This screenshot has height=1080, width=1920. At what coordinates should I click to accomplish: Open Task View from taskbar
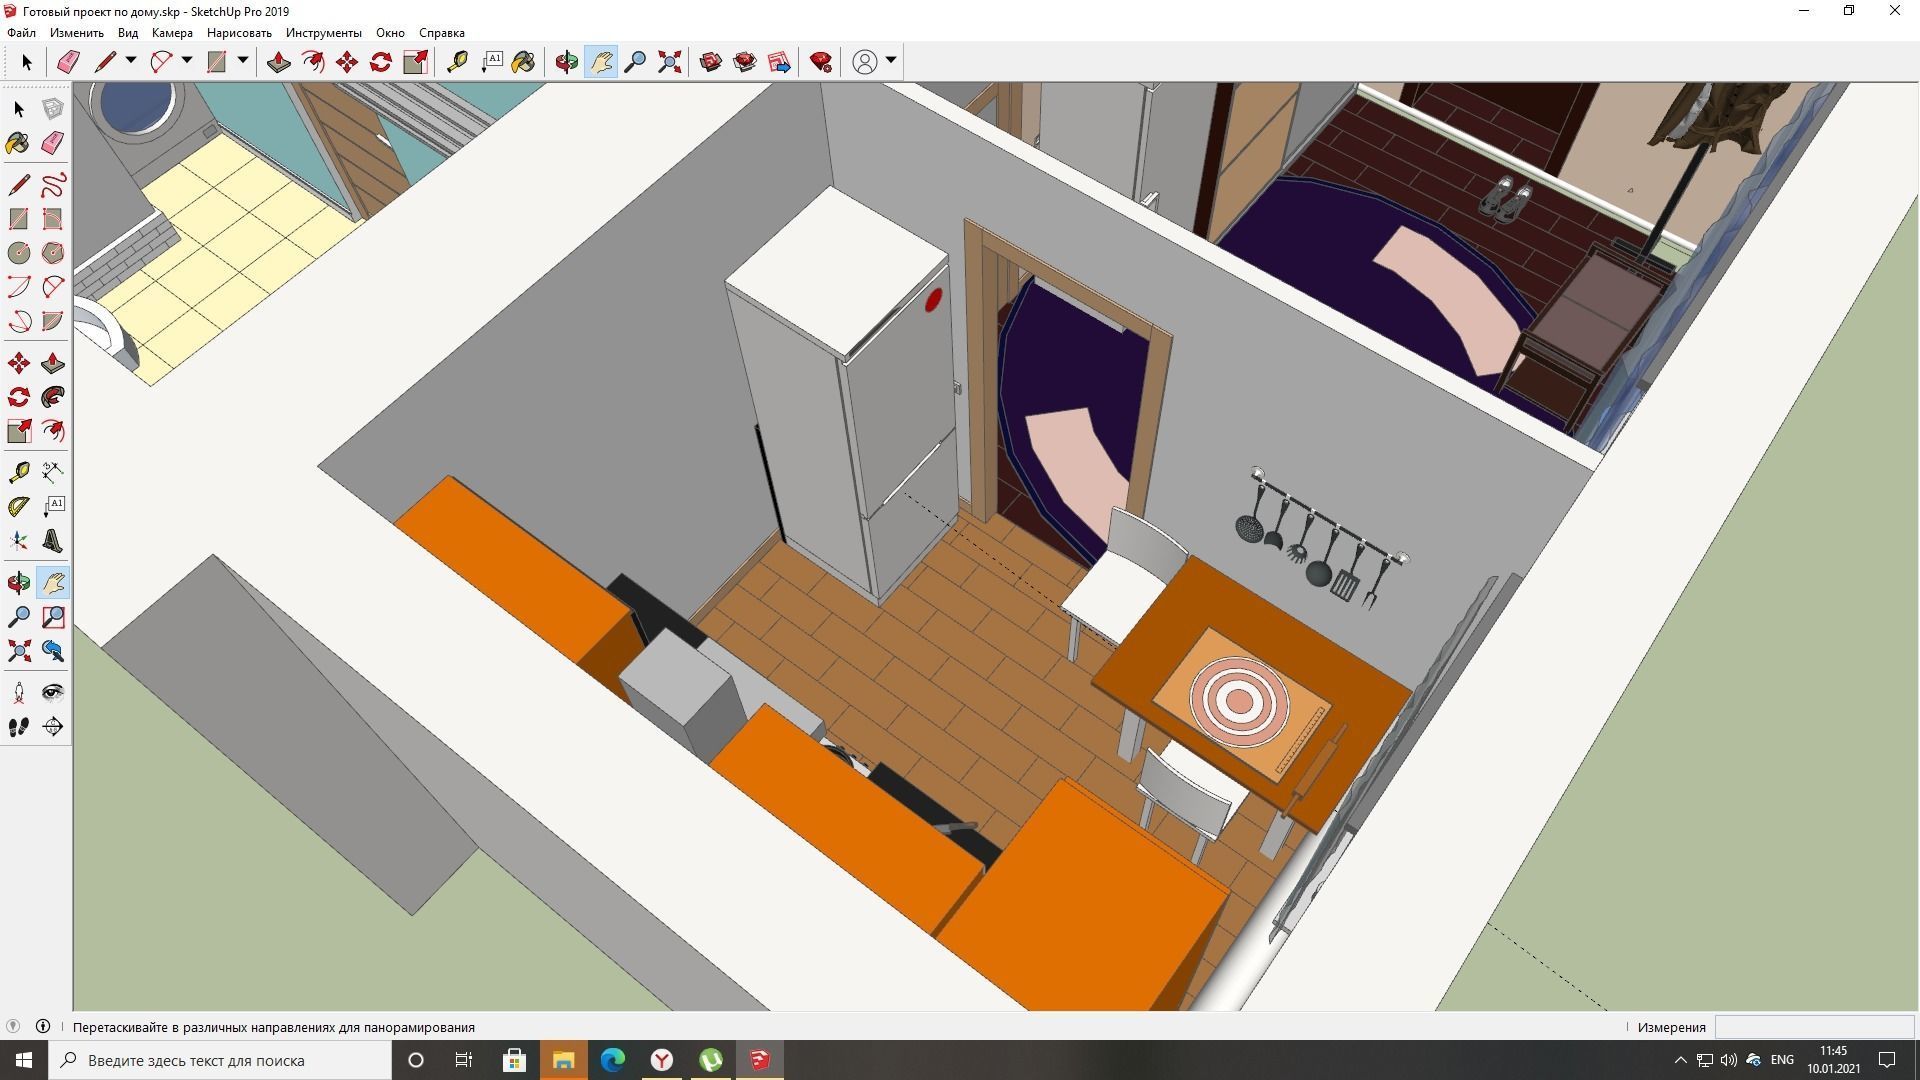point(464,1060)
